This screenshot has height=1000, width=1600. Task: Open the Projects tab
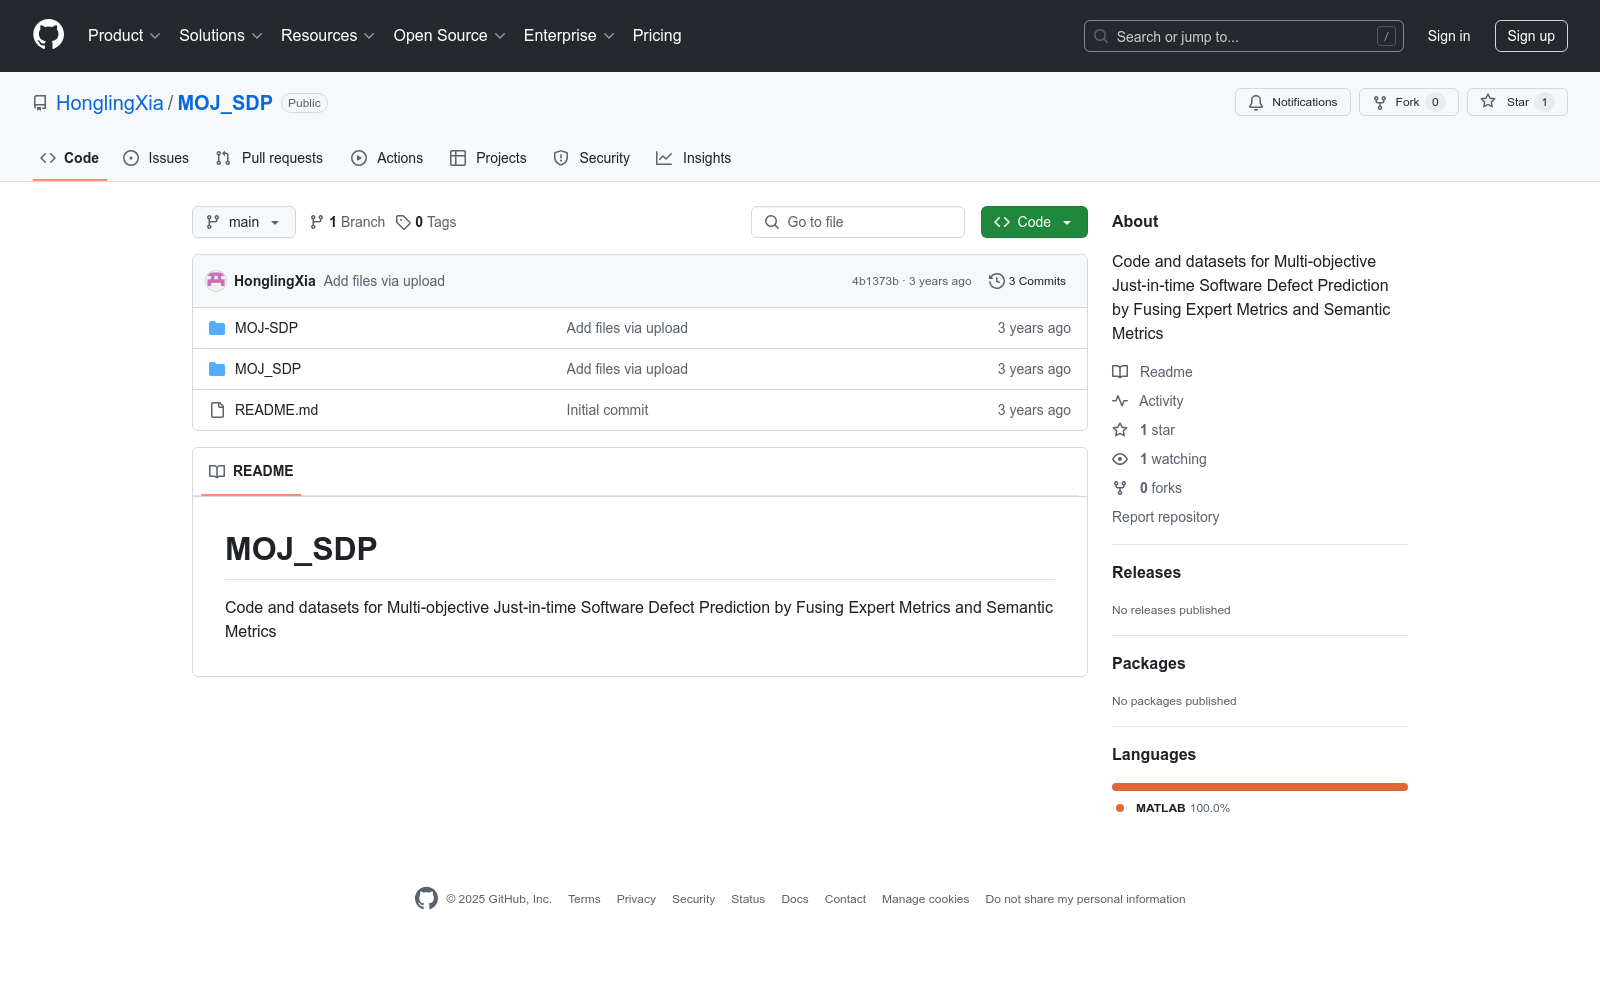pyautogui.click(x=488, y=158)
